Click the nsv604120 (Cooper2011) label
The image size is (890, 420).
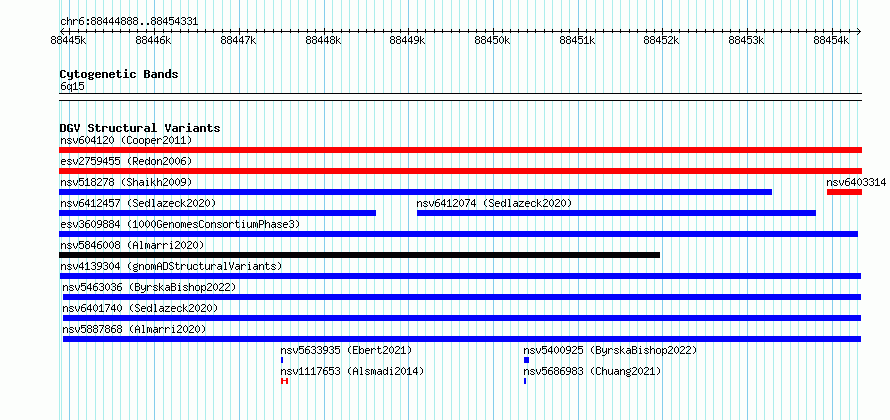pos(126,140)
